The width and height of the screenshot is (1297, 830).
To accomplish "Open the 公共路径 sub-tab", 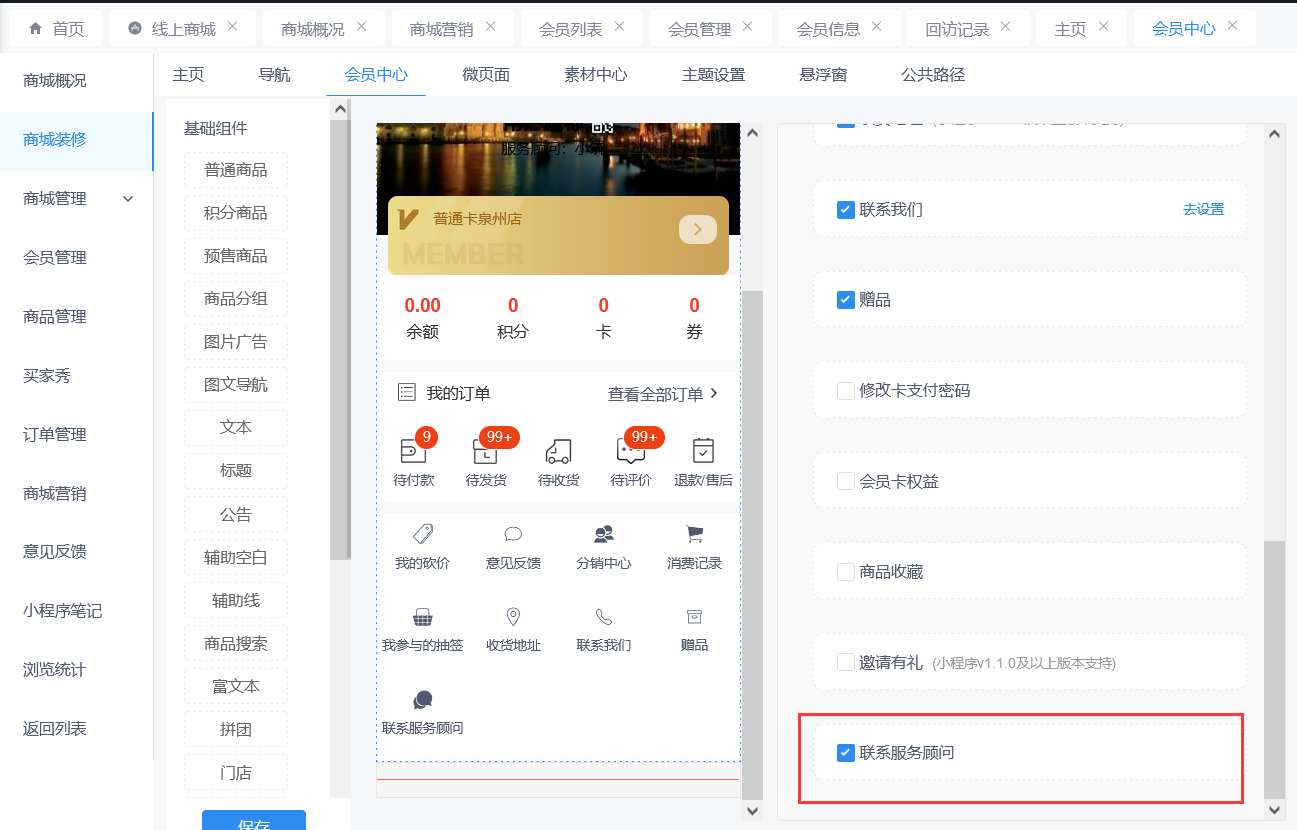I will click(x=933, y=75).
